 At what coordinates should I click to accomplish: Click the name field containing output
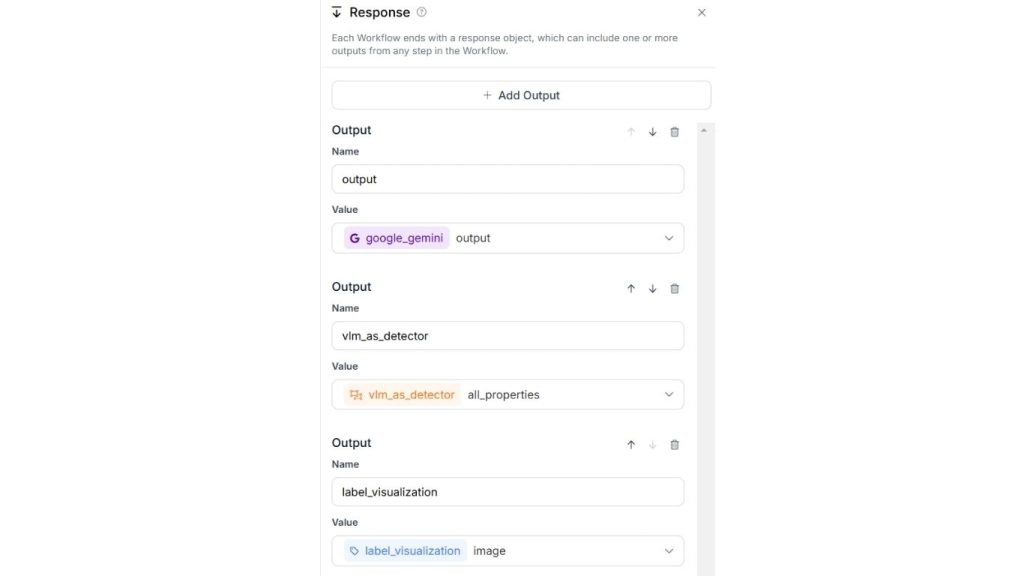(x=508, y=179)
